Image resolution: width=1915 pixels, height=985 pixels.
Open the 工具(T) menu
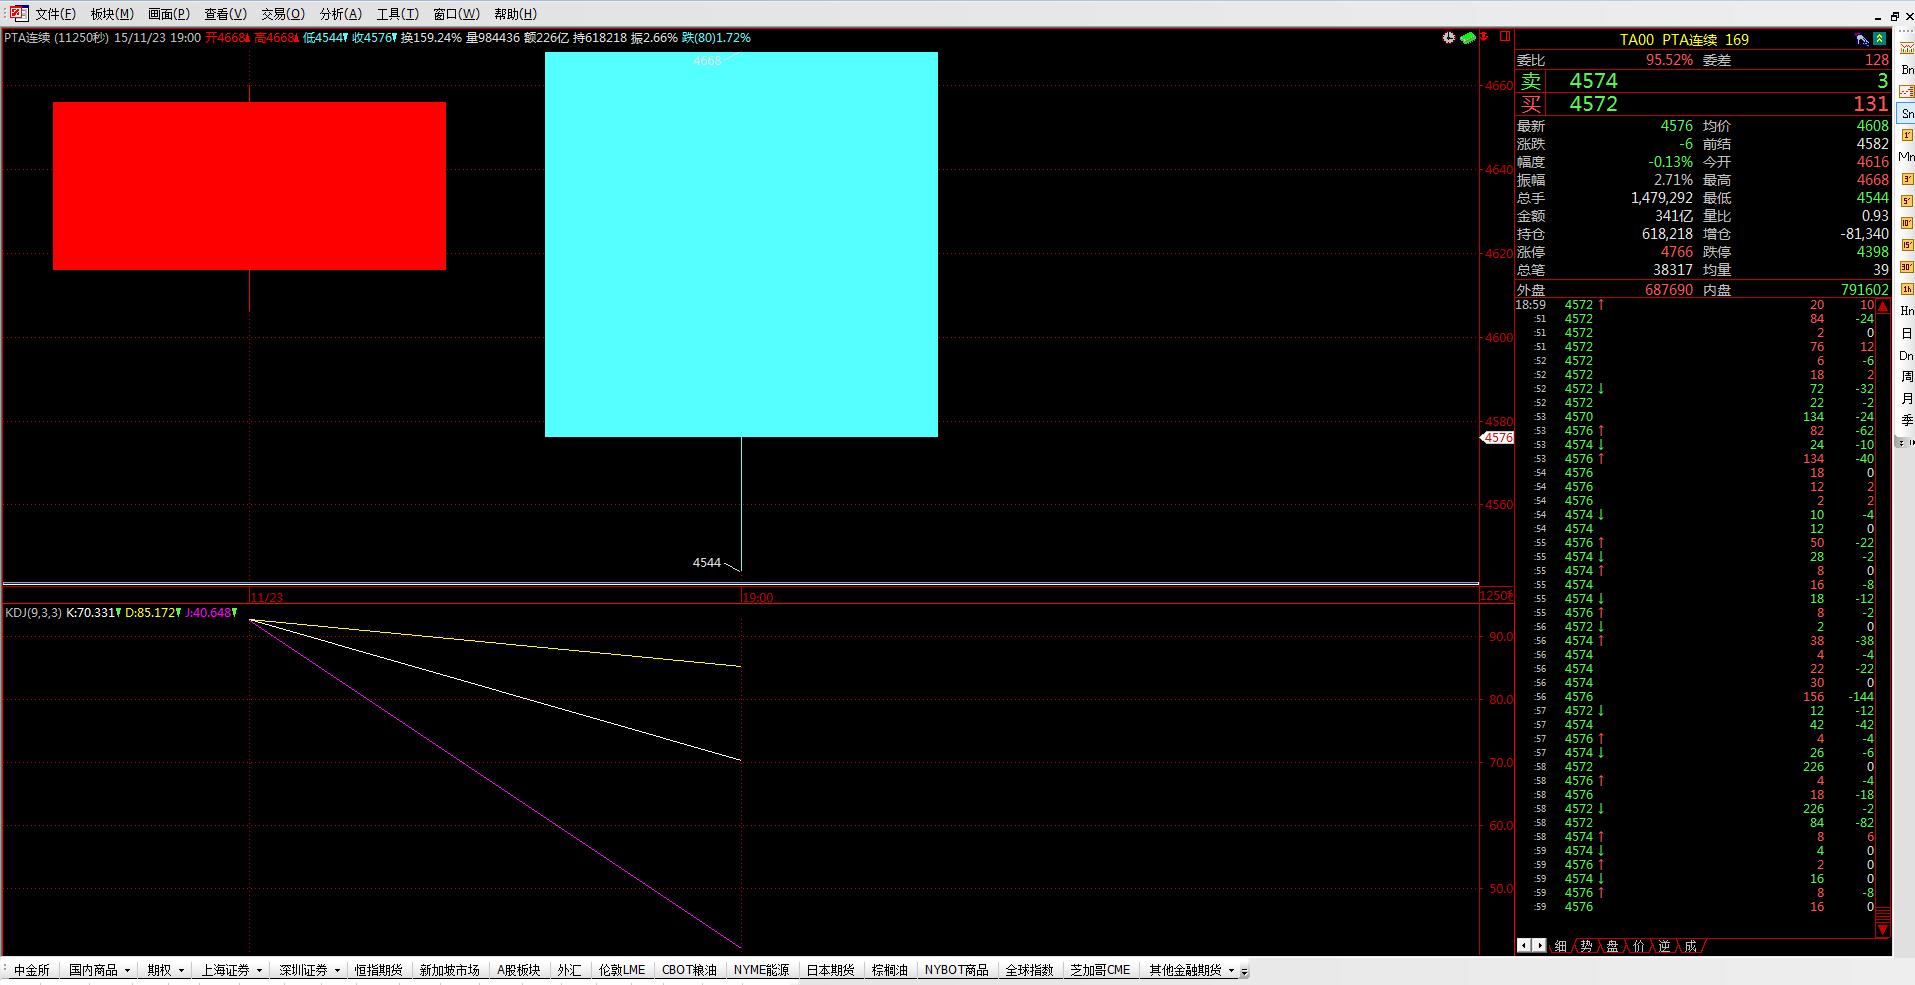[x=398, y=14]
